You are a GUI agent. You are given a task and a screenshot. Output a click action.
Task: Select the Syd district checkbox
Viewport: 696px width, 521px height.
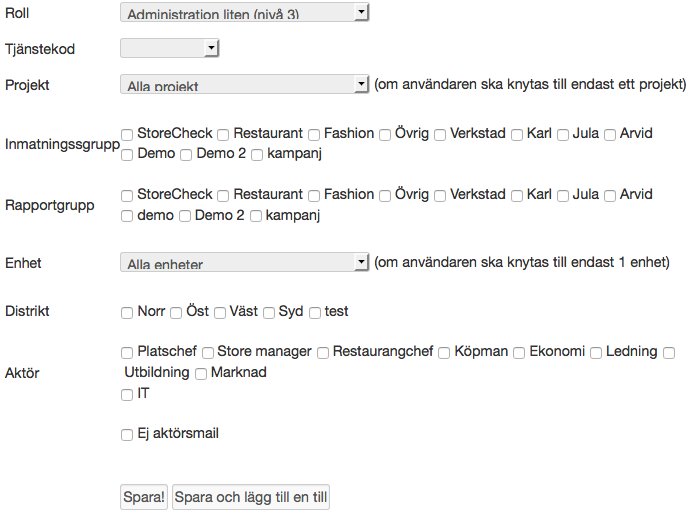269,313
